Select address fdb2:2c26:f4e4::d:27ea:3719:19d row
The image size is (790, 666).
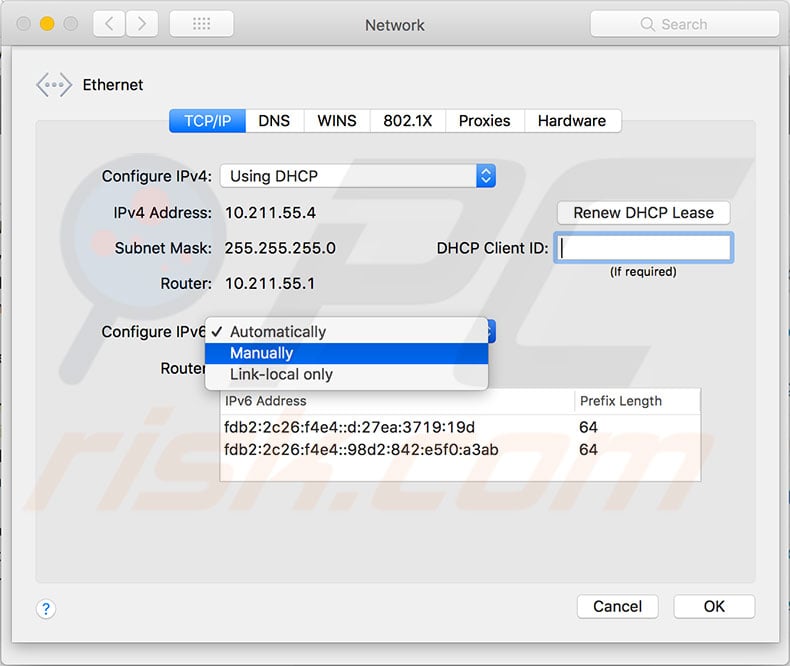coord(460,427)
